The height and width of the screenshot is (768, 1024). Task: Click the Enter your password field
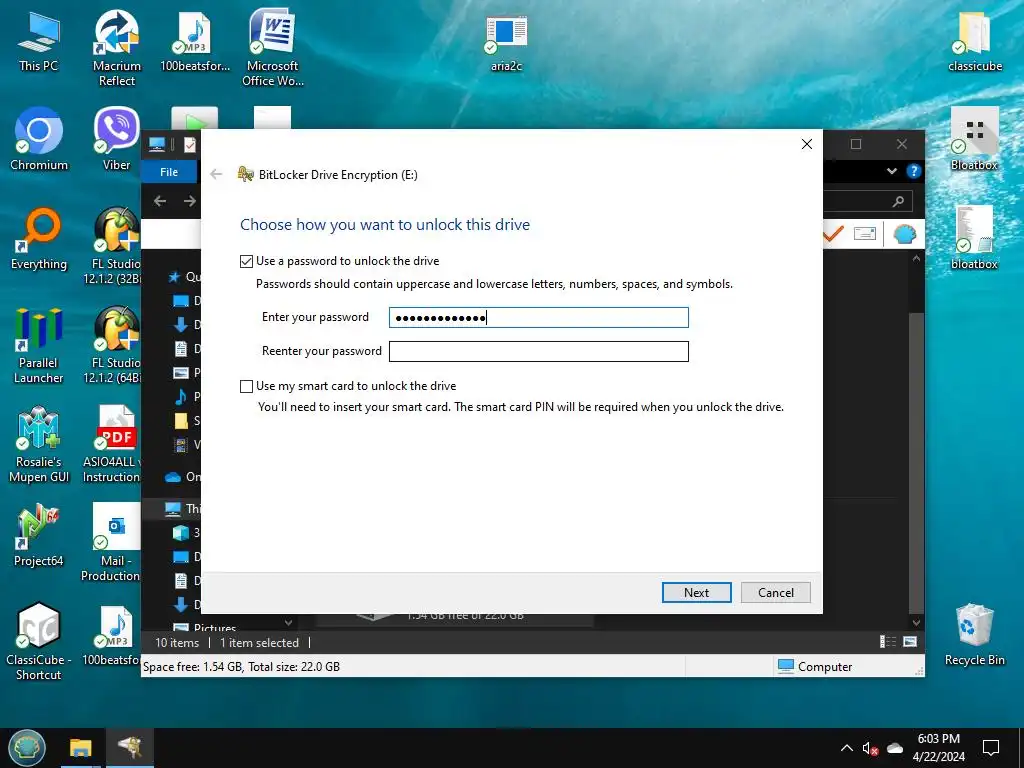tap(539, 317)
